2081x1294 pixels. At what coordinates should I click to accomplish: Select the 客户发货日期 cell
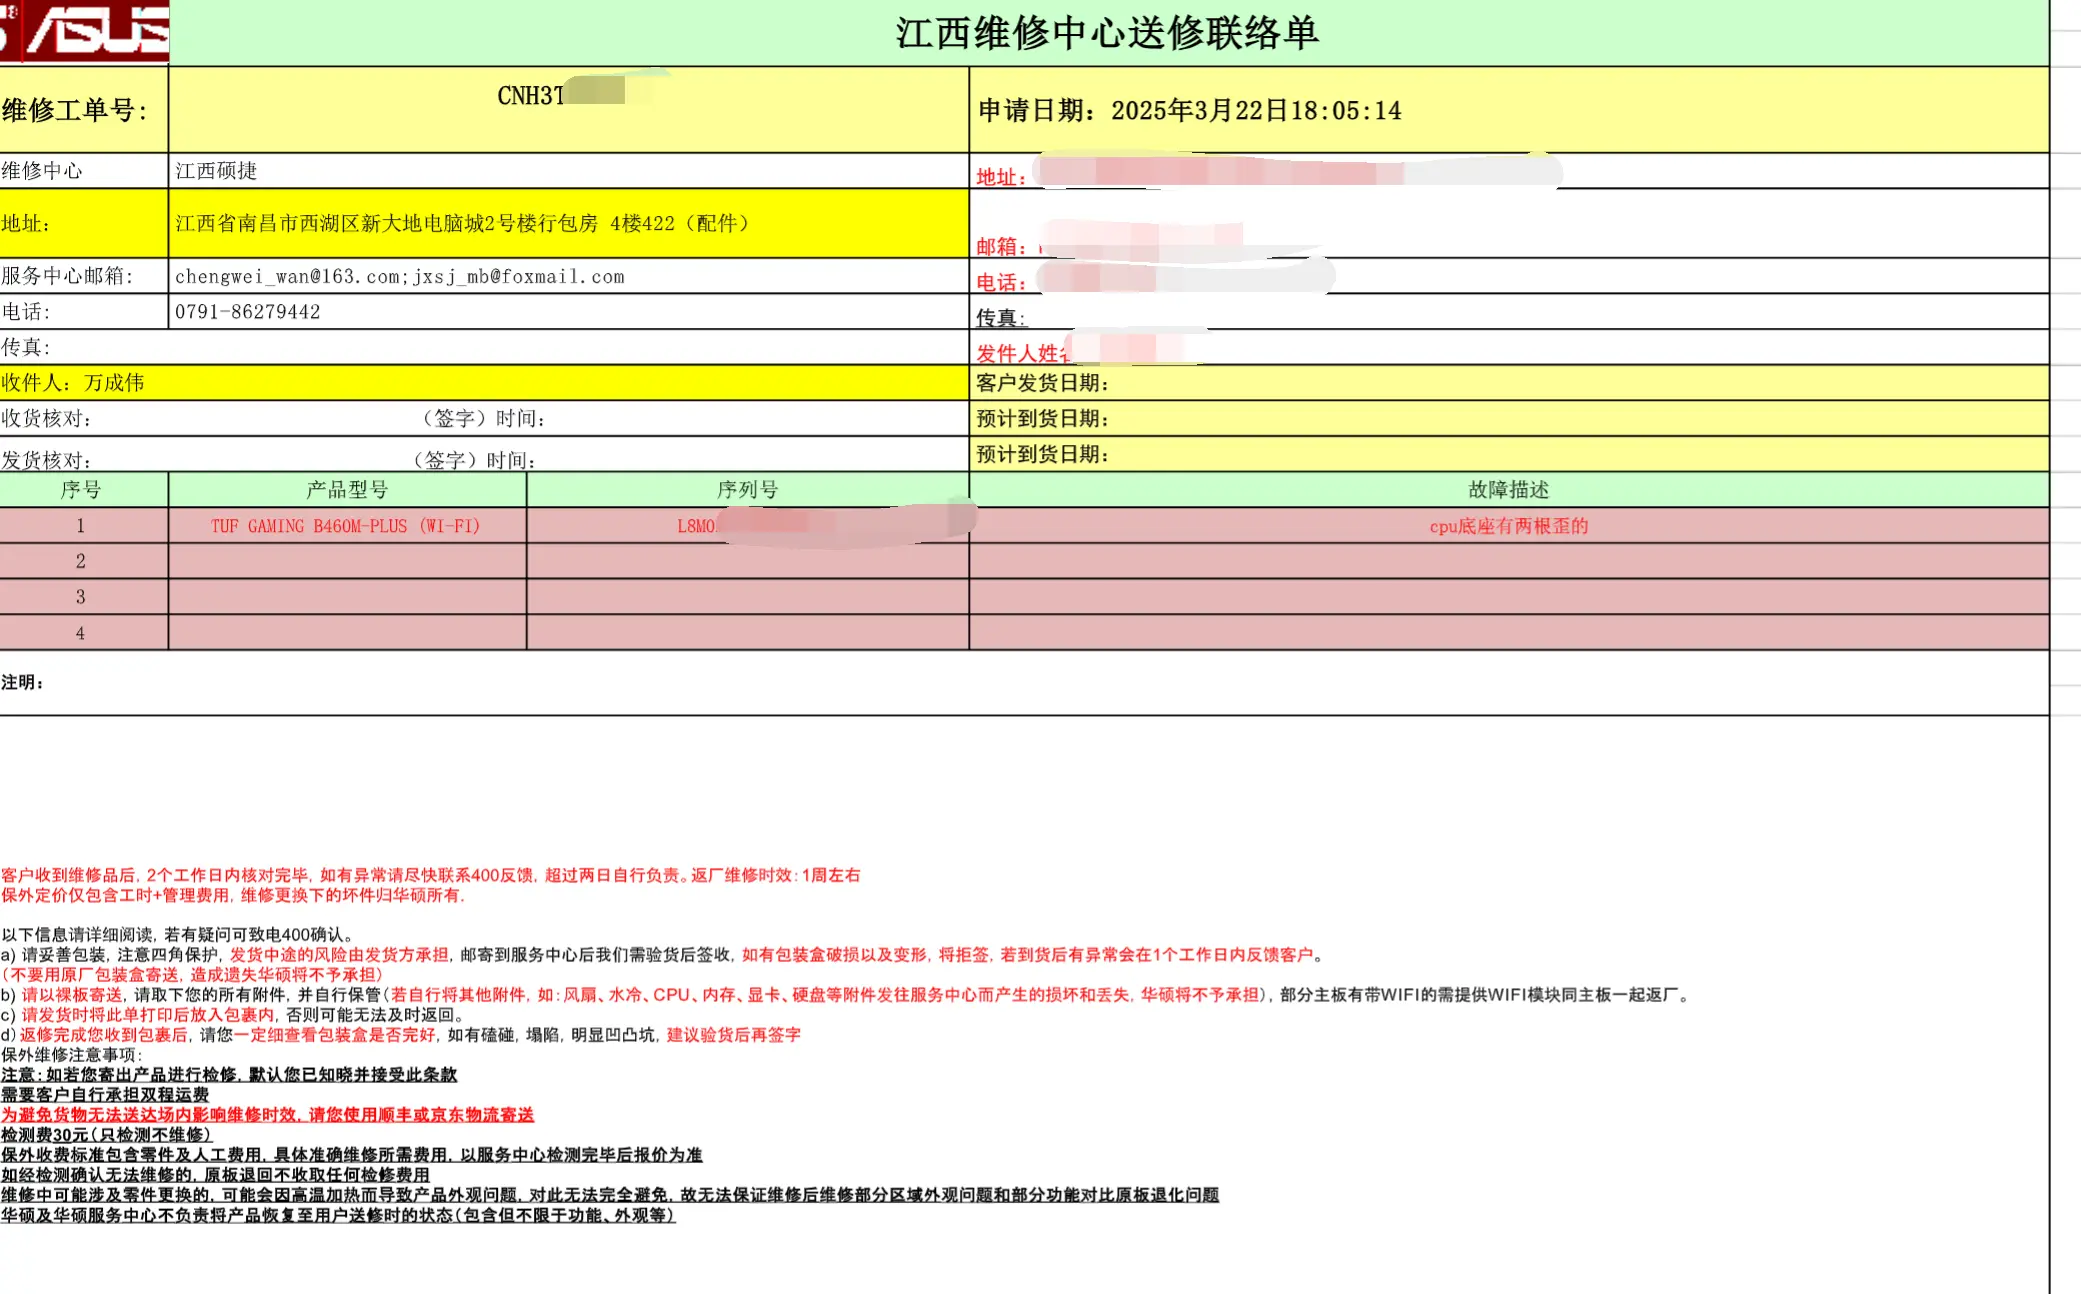point(1509,383)
